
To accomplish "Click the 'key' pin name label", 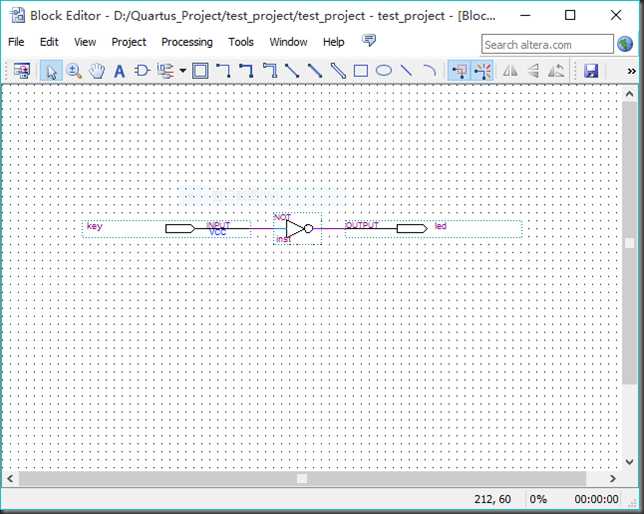I will coord(94,226).
